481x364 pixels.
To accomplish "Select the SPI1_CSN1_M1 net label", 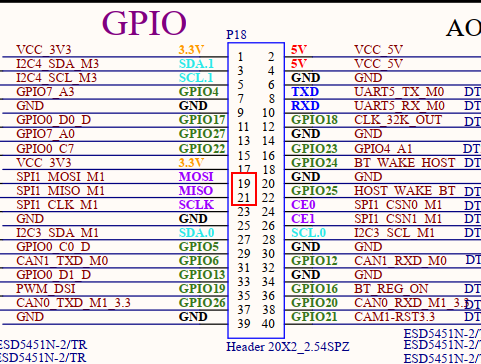I will (x=398, y=218).
